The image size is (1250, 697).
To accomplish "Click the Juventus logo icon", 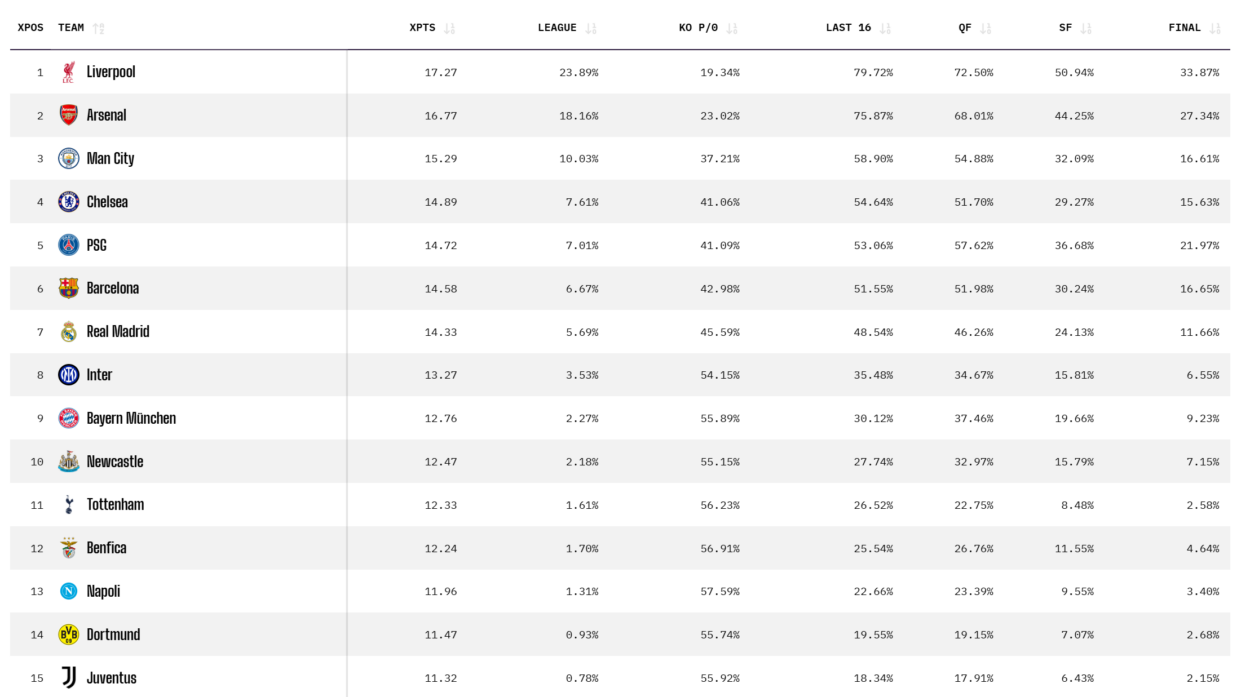I will (x=68, y=677).
